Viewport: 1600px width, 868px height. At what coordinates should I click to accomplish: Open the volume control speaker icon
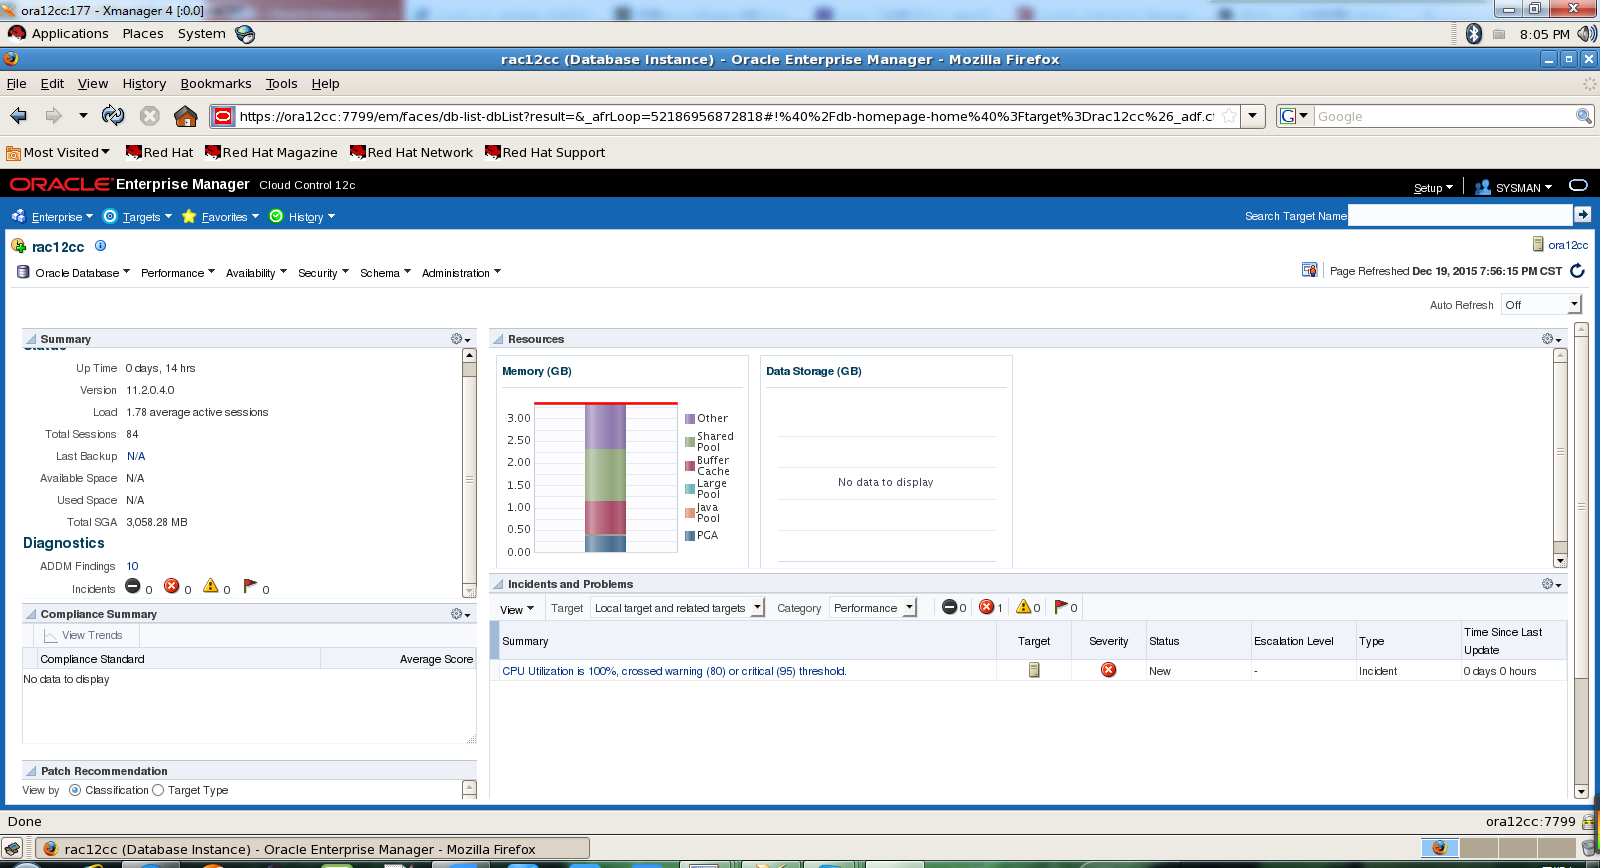tap(1586, 34)
